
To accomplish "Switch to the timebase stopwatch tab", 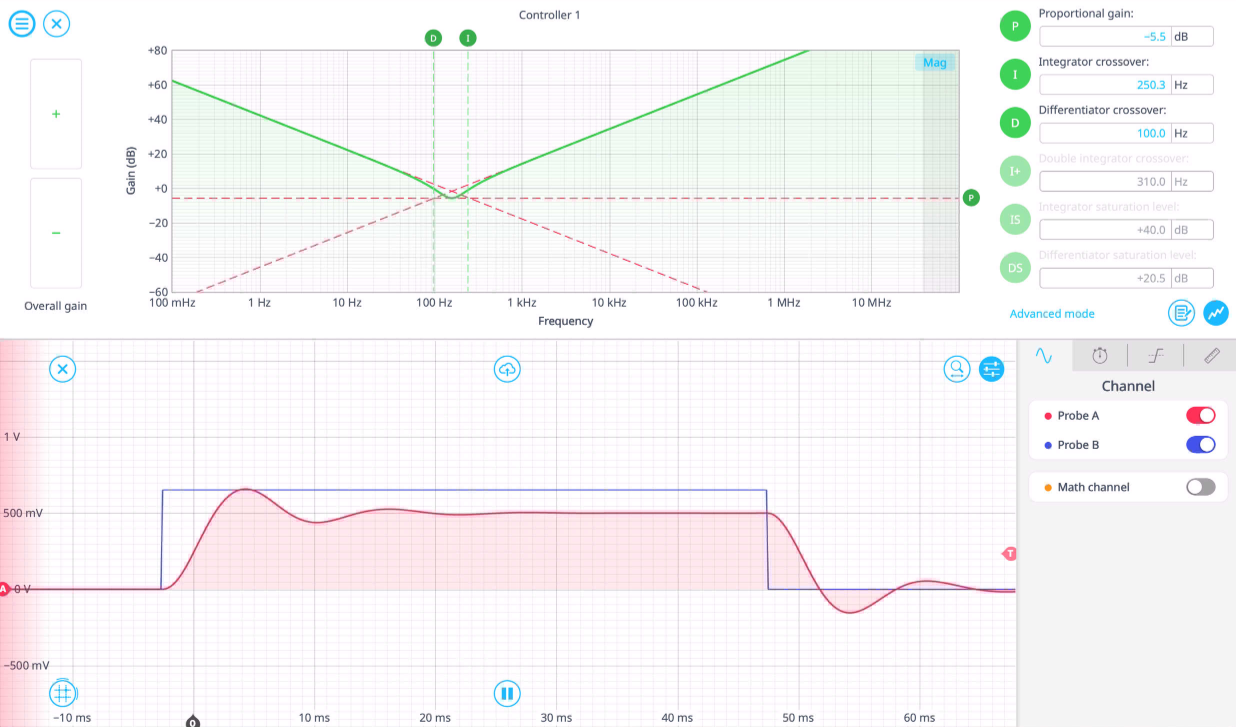I will pos(1100,355).
